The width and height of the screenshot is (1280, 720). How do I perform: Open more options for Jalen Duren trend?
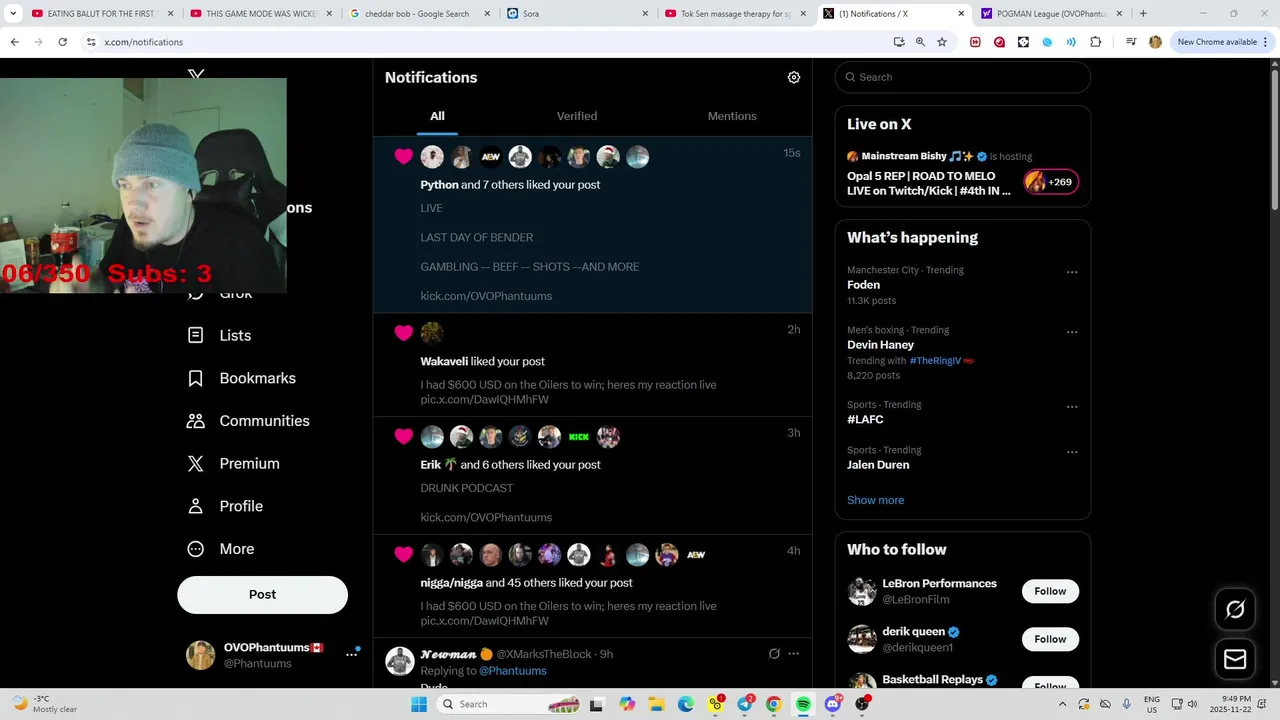[x=1072, y=452]
